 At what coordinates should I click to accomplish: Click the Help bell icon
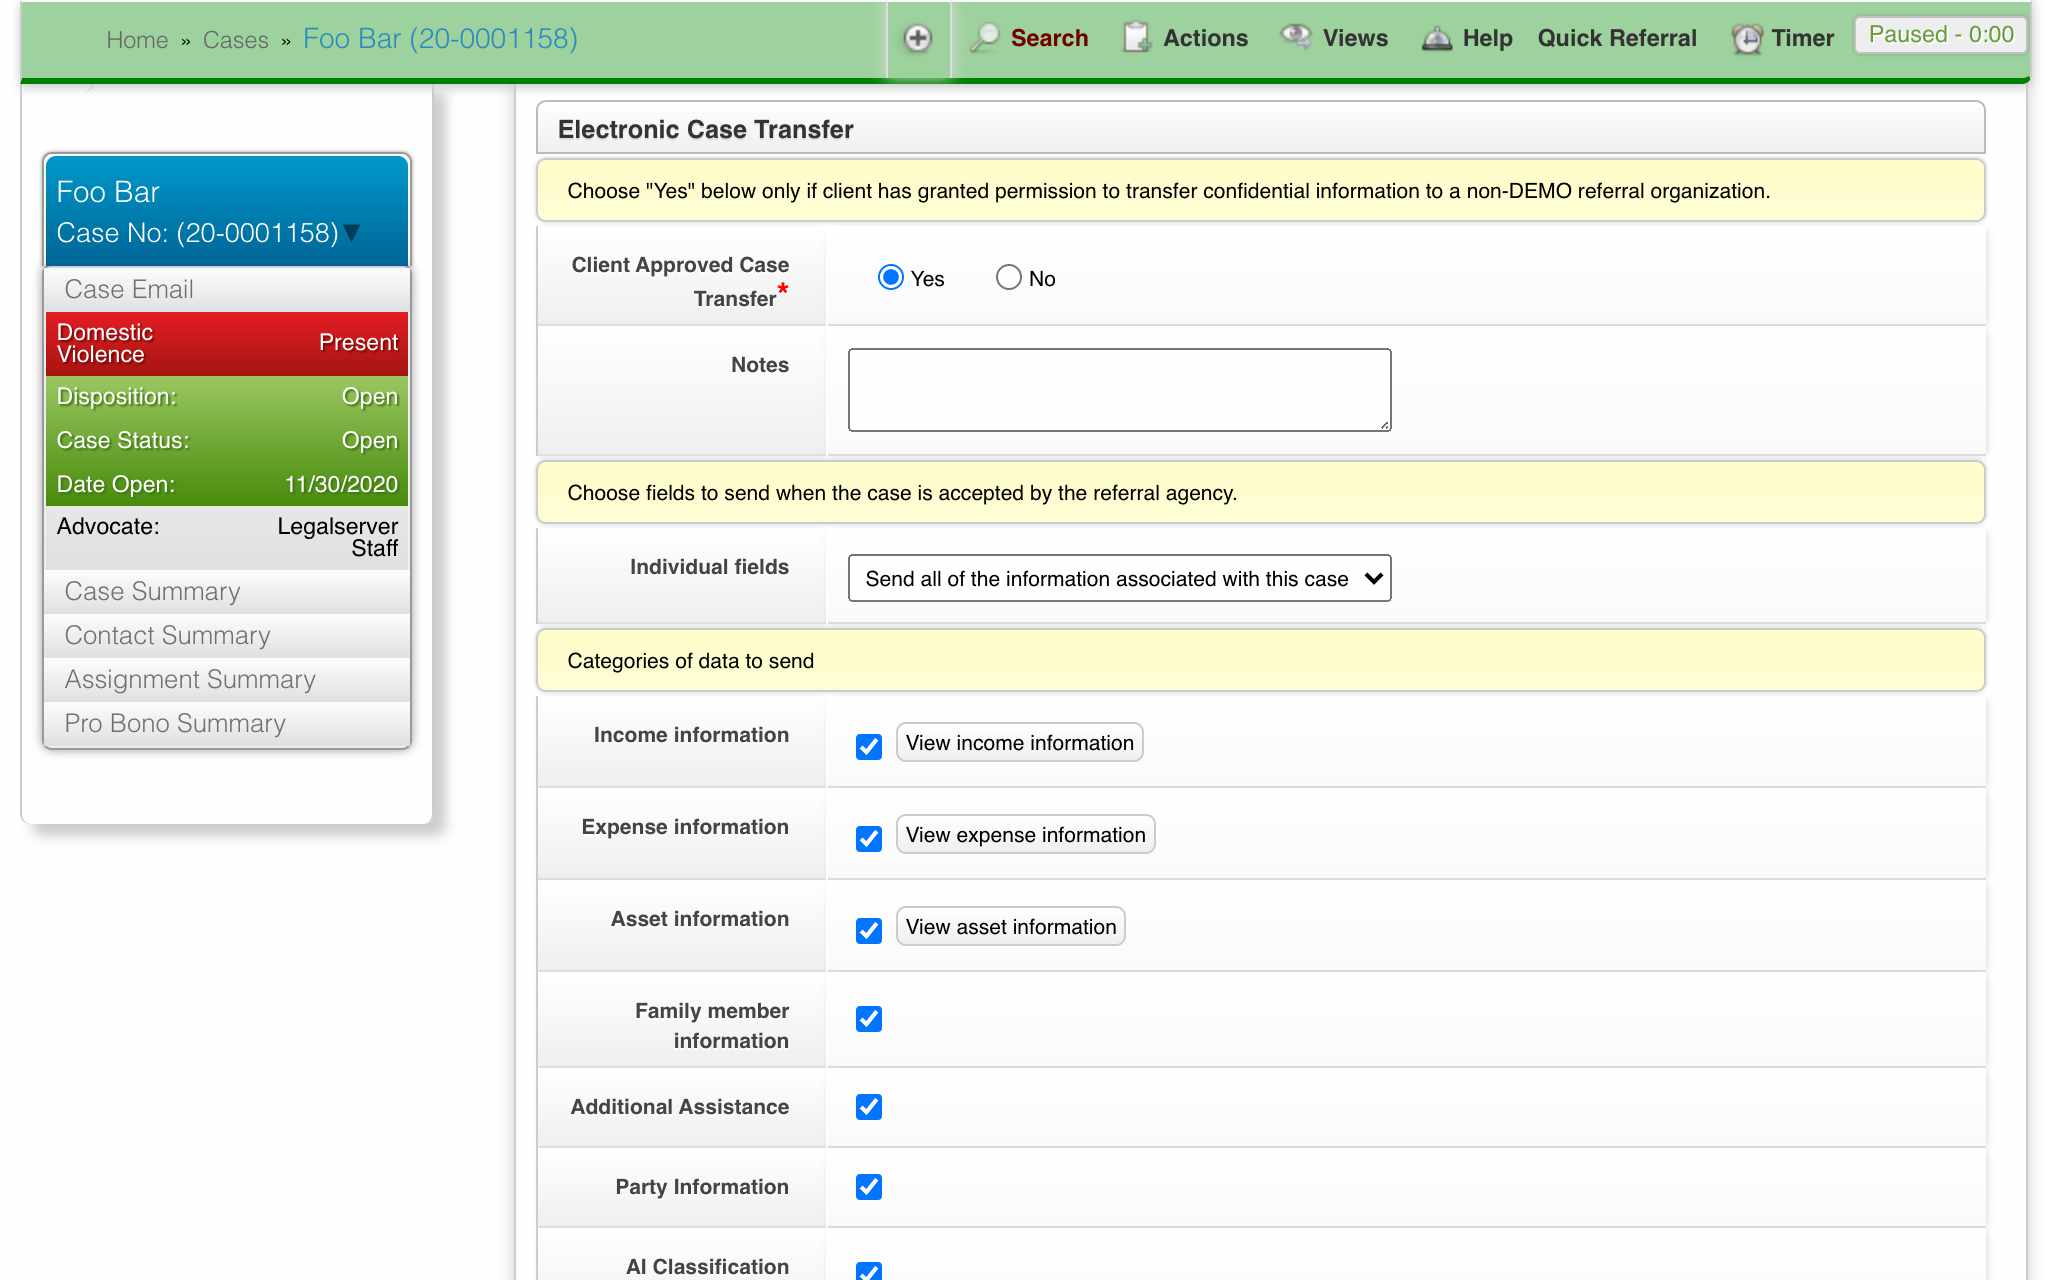1437,38
